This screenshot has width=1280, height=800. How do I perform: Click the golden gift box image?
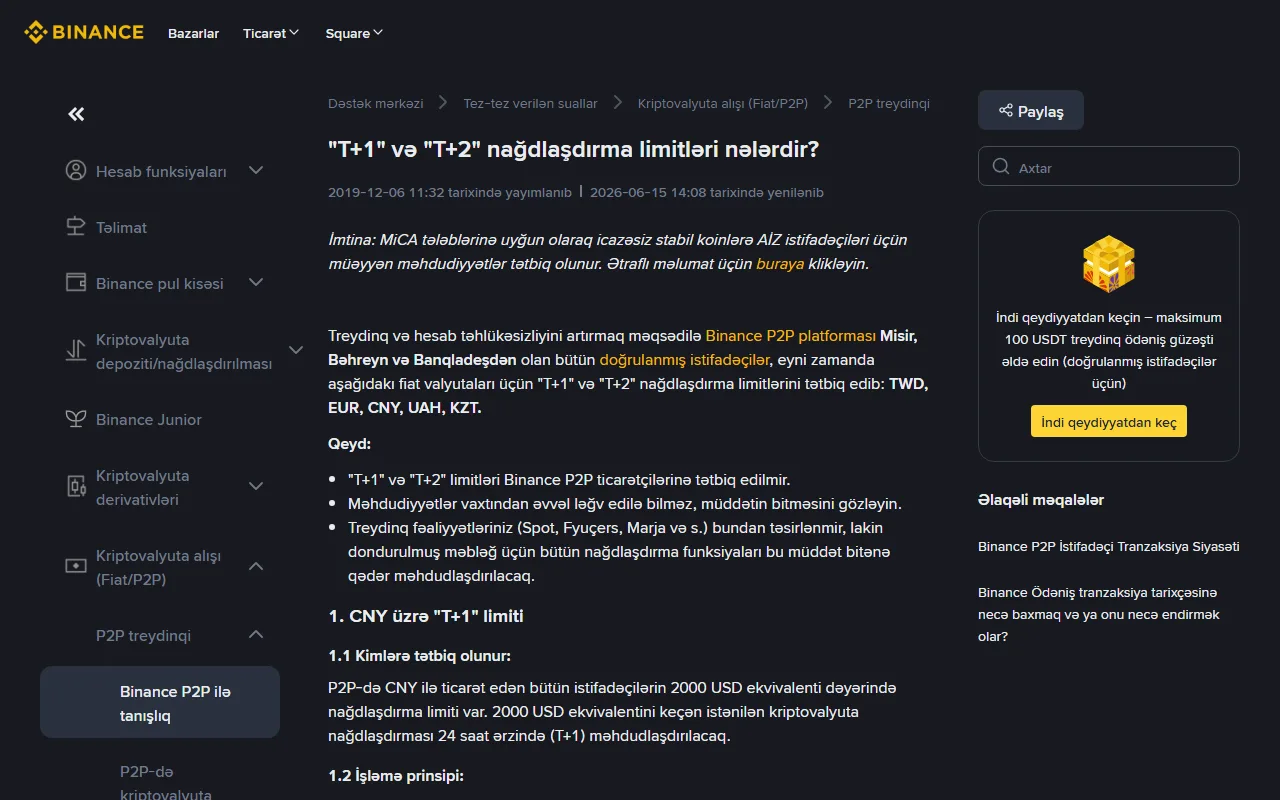[1109, 264]
